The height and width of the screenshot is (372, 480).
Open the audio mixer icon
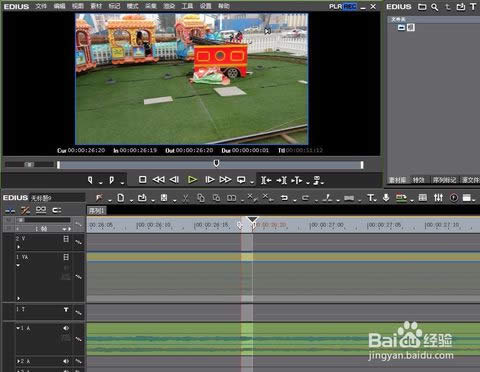[438, 198]
